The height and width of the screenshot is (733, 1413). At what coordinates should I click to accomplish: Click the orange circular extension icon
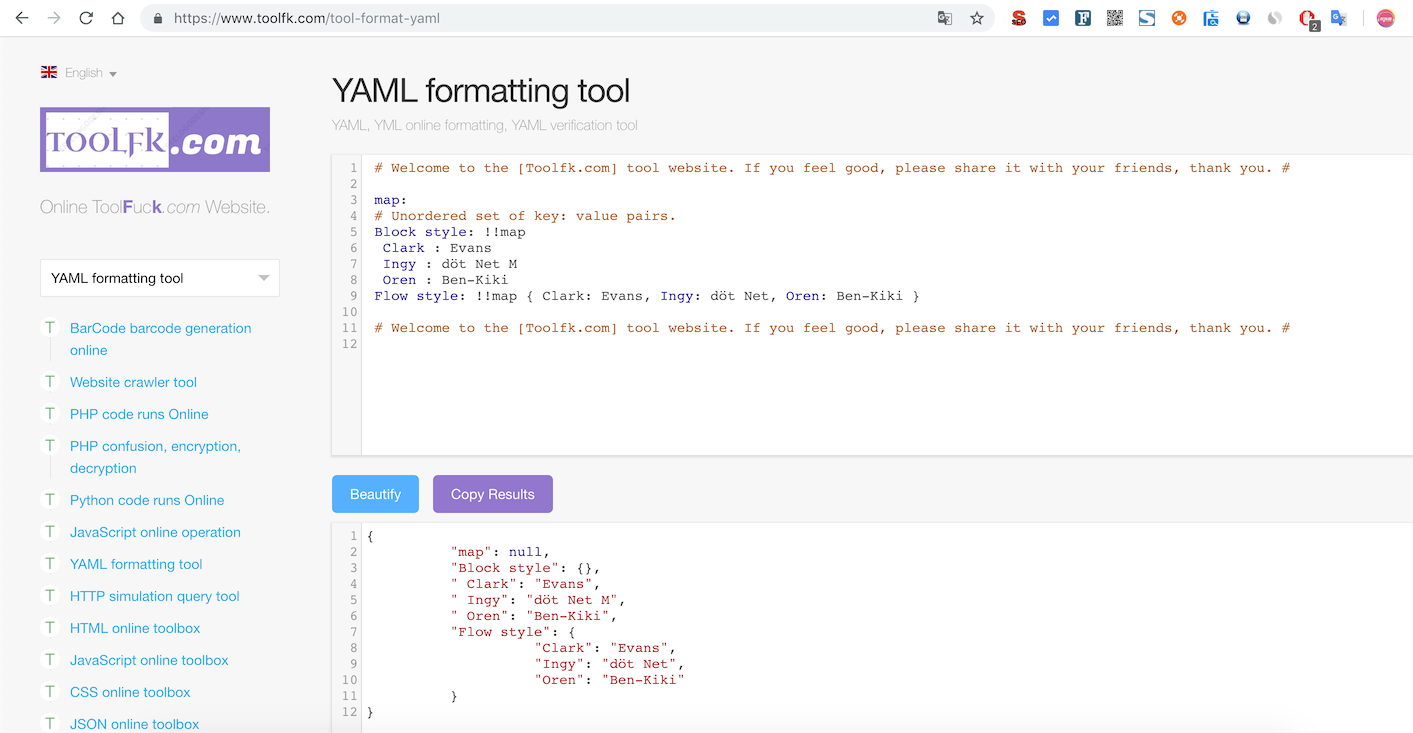(1179, 18)
